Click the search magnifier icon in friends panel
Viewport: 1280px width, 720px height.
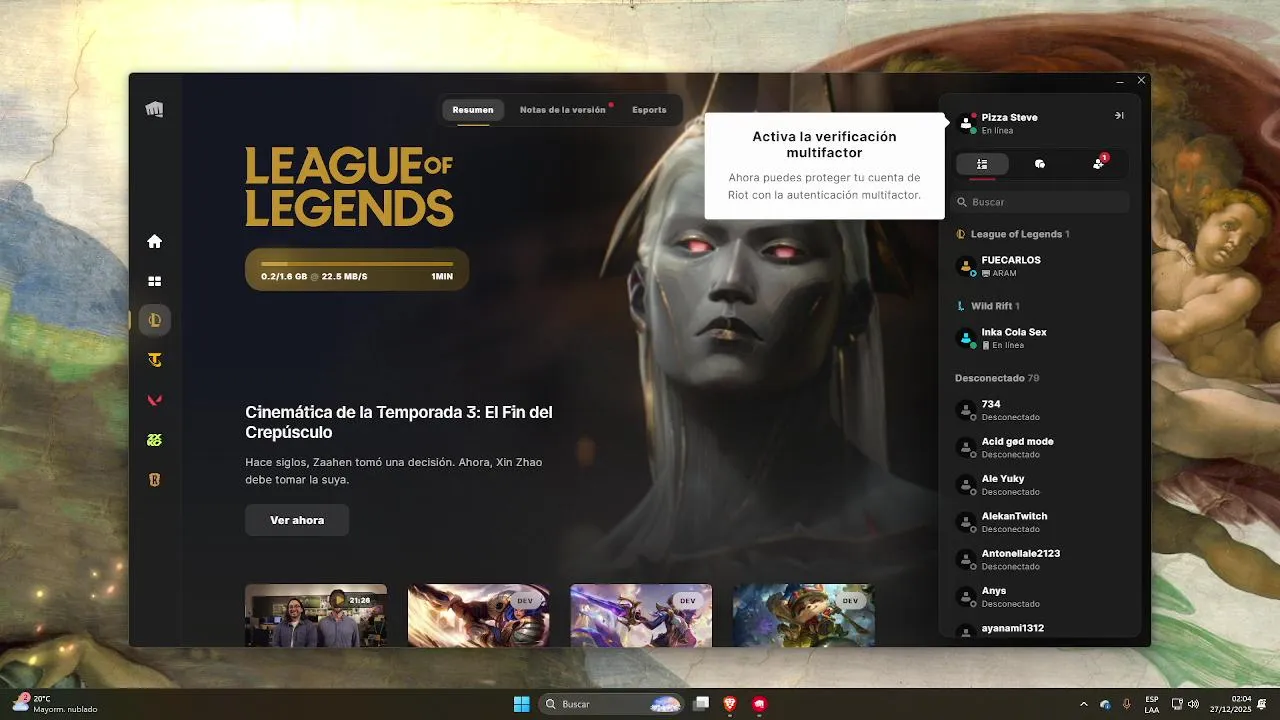(x=962, y=202)
